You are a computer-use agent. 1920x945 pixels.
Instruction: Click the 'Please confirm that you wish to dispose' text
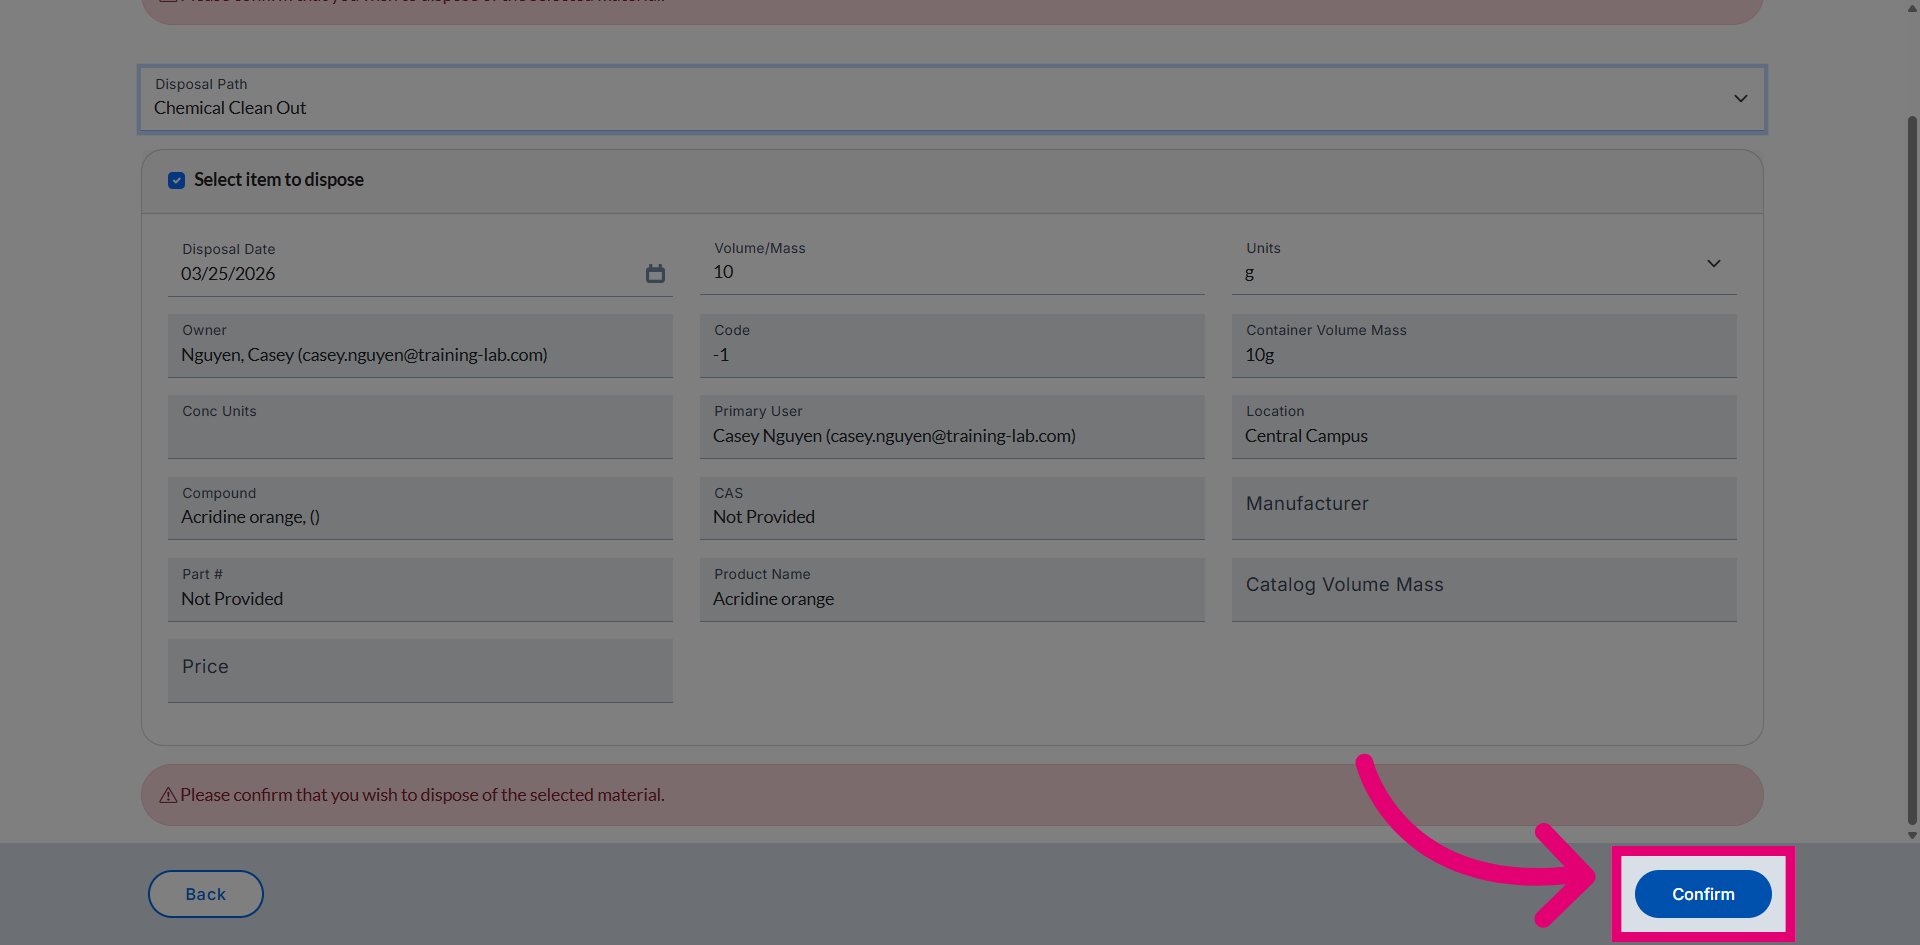pos(422,795)
